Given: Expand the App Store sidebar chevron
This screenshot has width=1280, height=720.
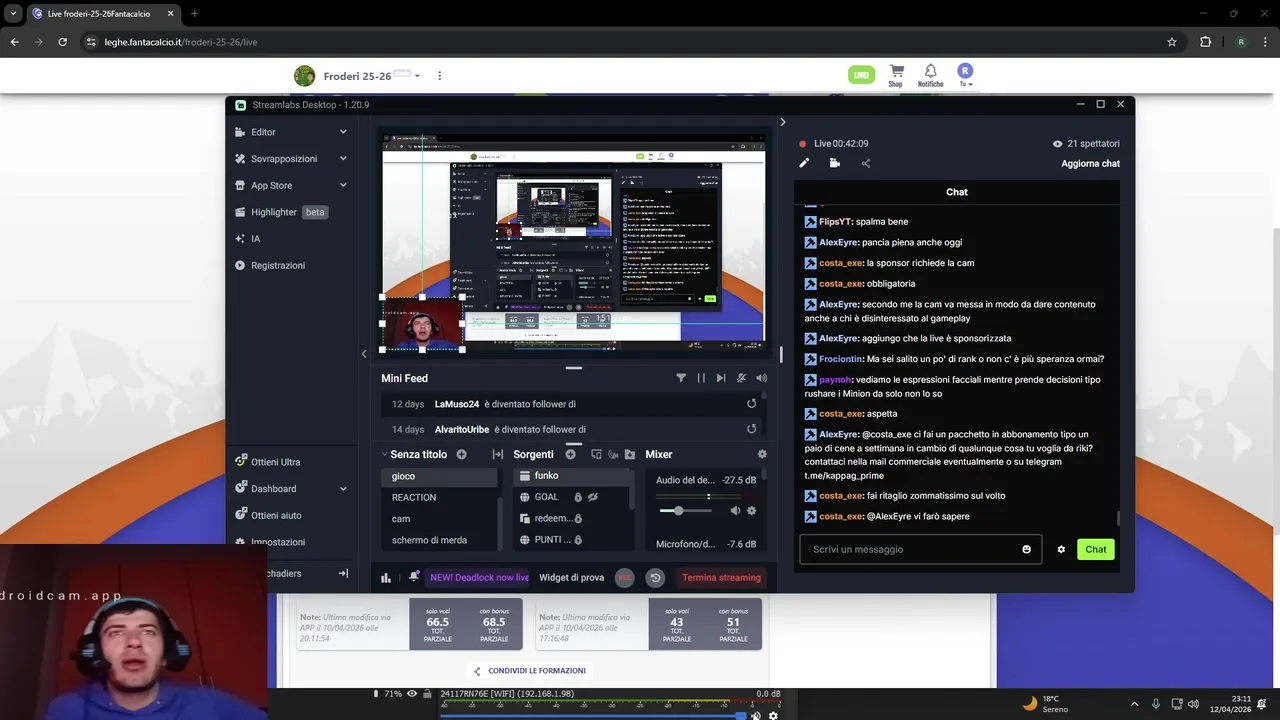Looking at the screenshot, I should [x=343, y=185].
